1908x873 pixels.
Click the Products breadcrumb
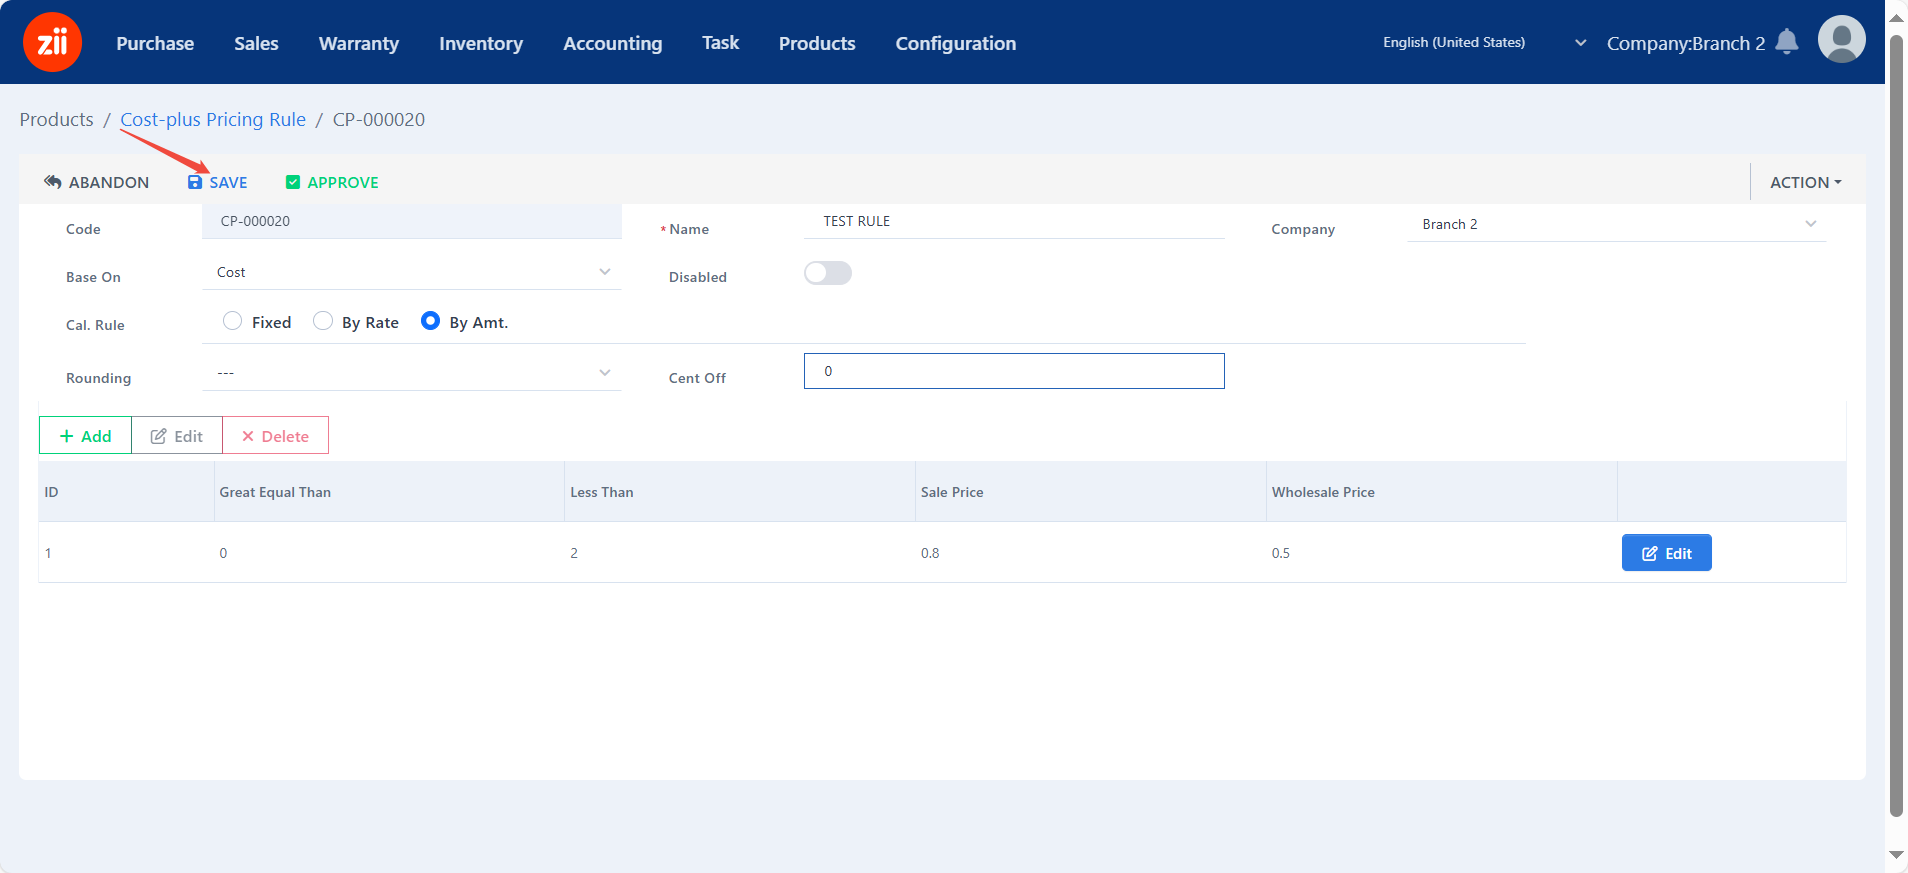(56, 119)
